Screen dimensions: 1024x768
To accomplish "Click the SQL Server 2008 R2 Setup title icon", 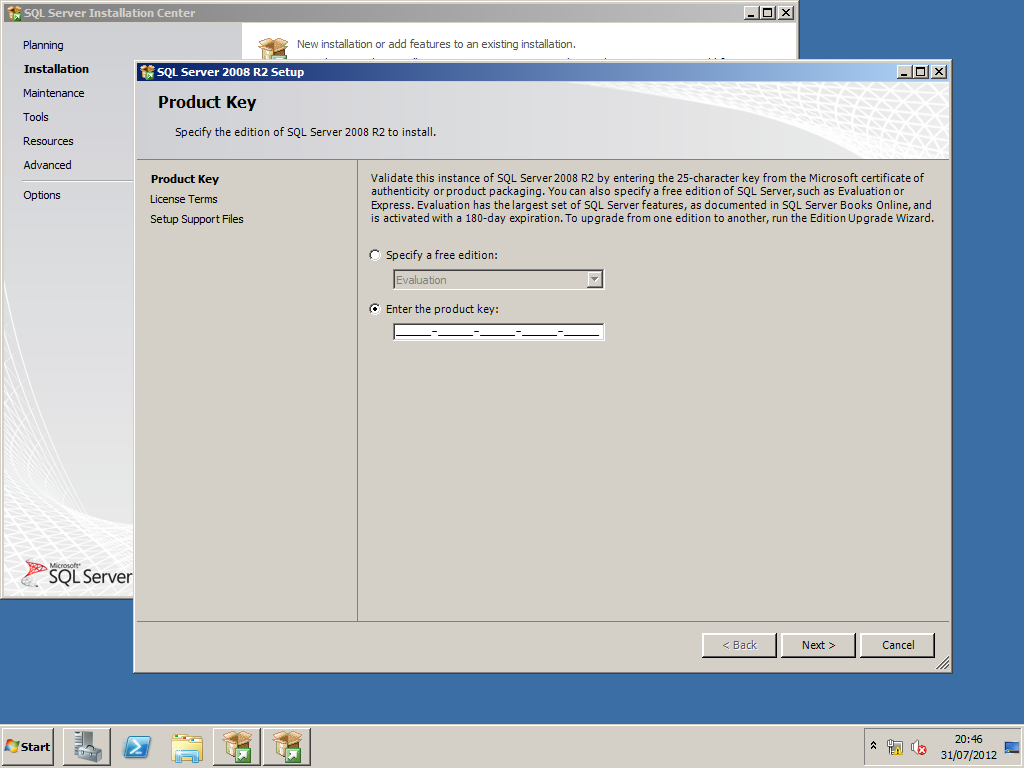I will (x=148, y=72).
